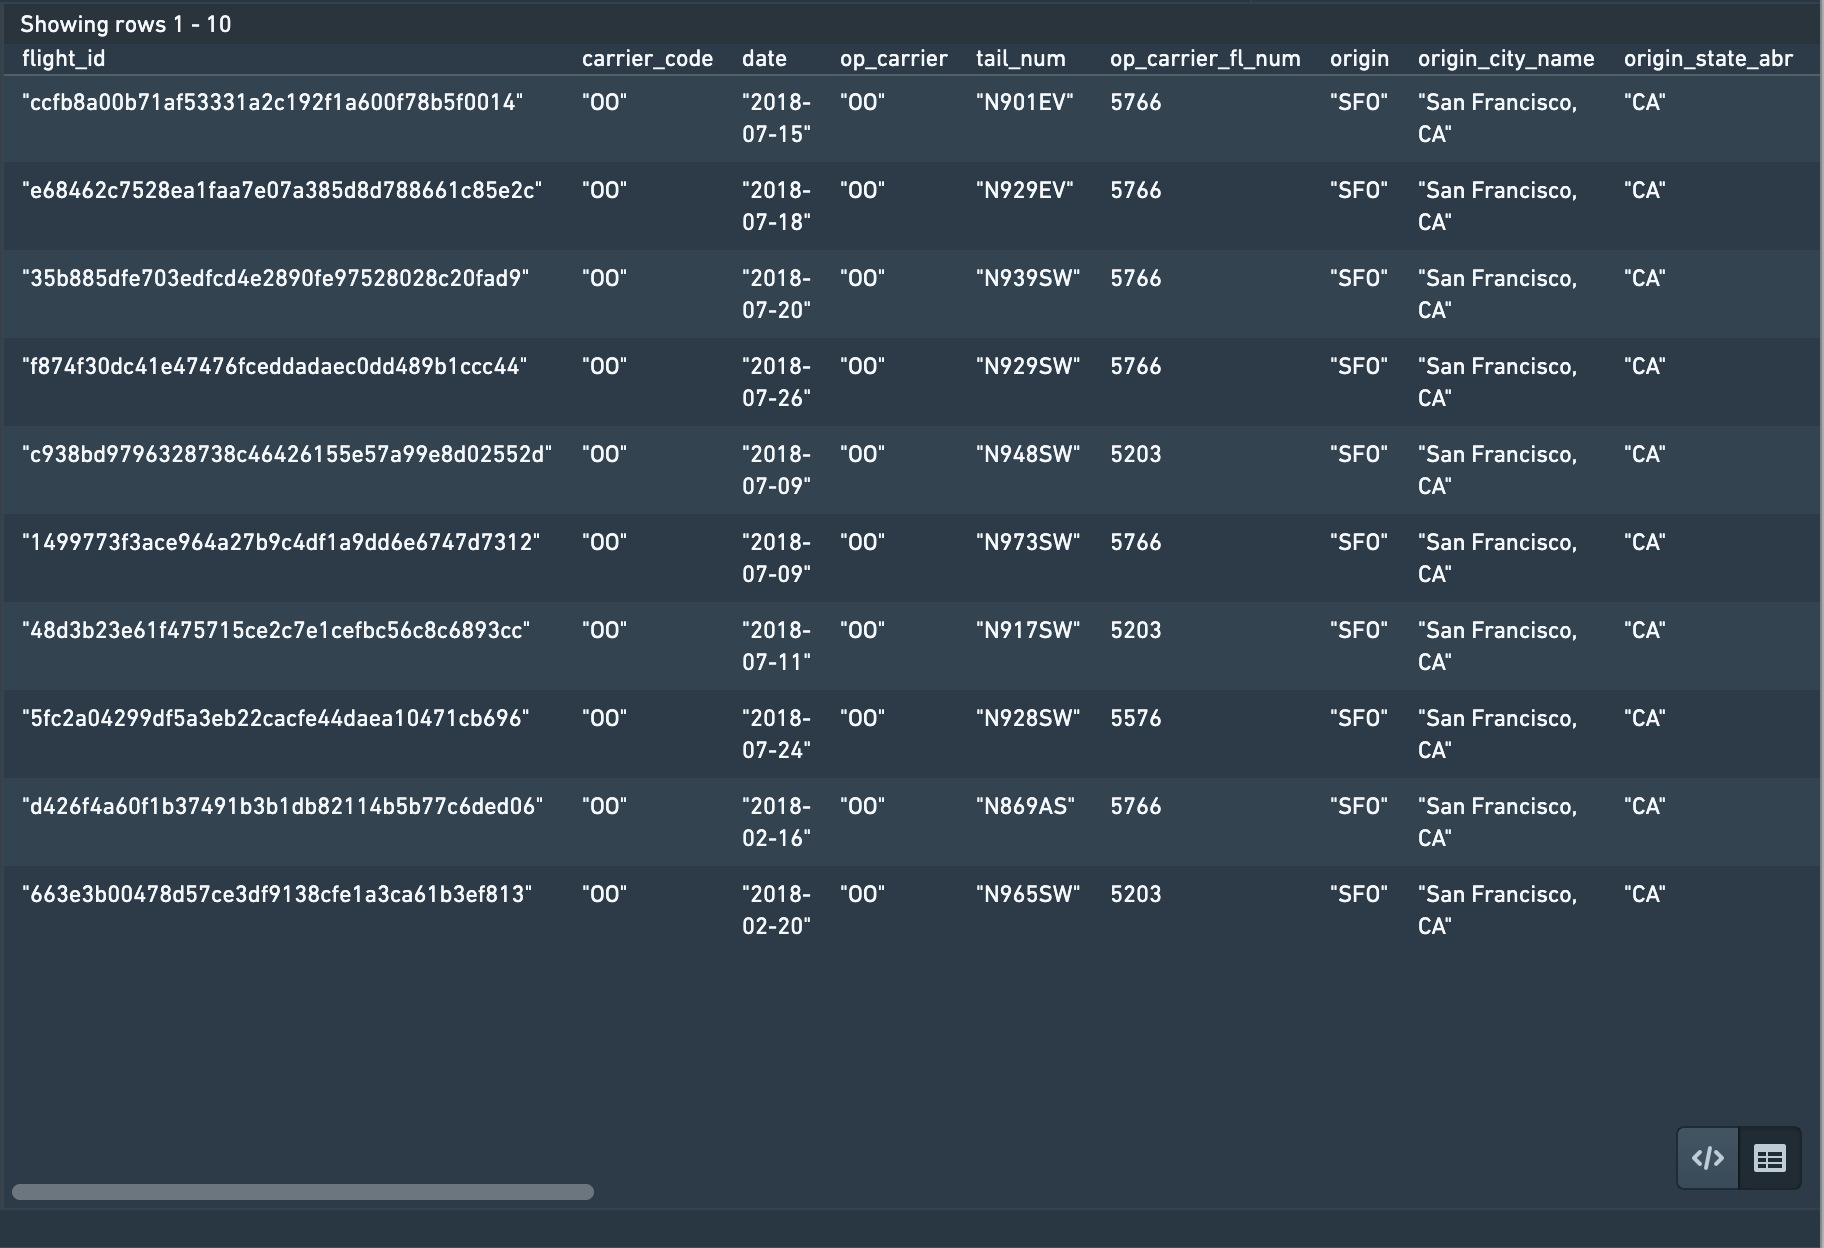Click tail number "N965SW"
This screenshot has width=1824, height=1248.
click(x=1028, y=895)
